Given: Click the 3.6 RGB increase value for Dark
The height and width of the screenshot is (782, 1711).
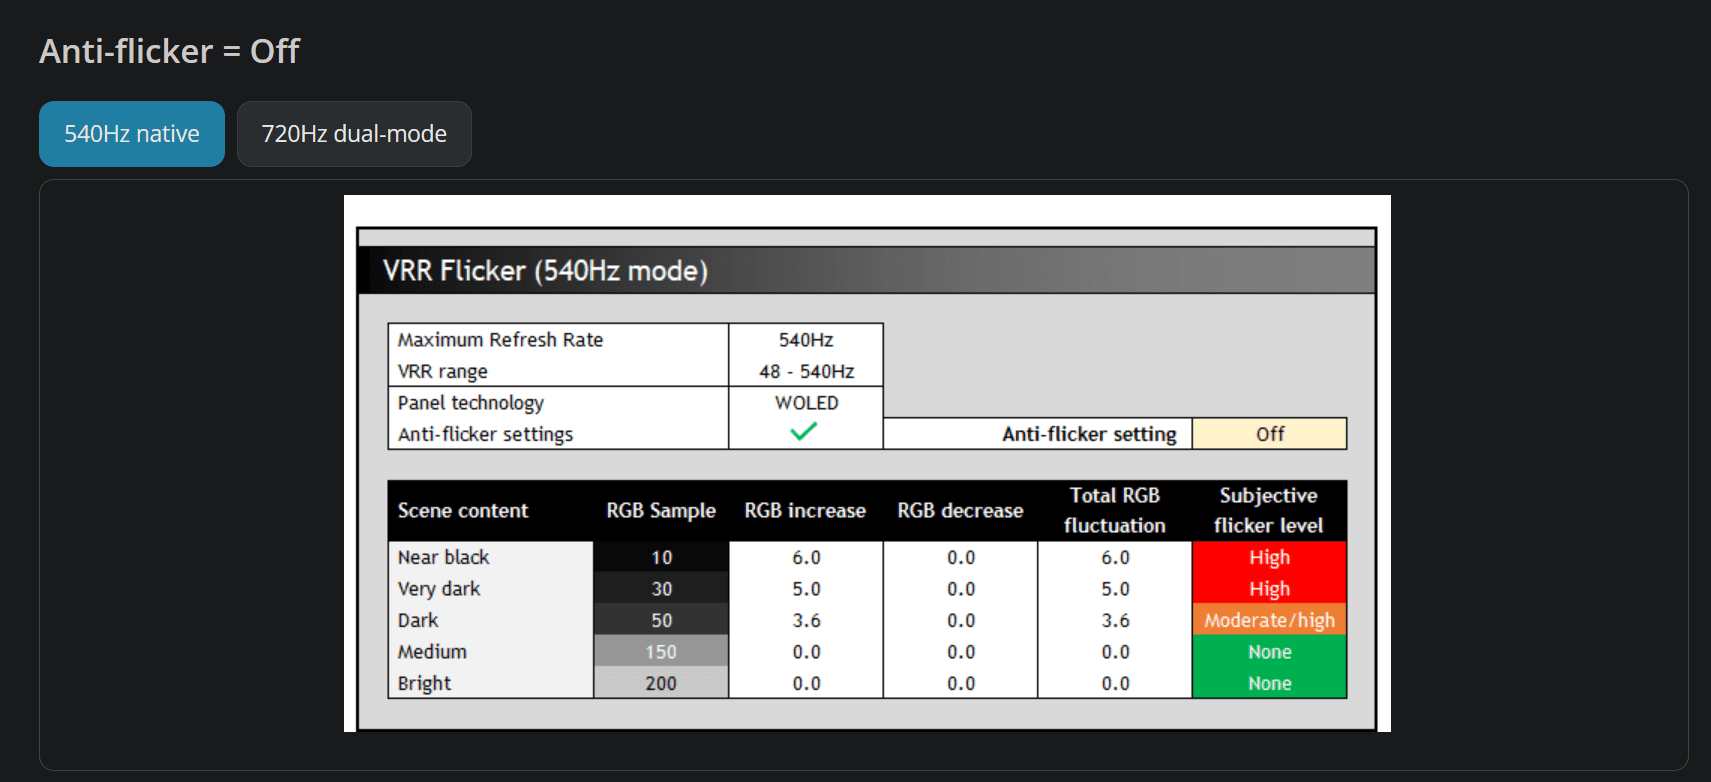Looking at the screenshot, I should pos(806,620).
